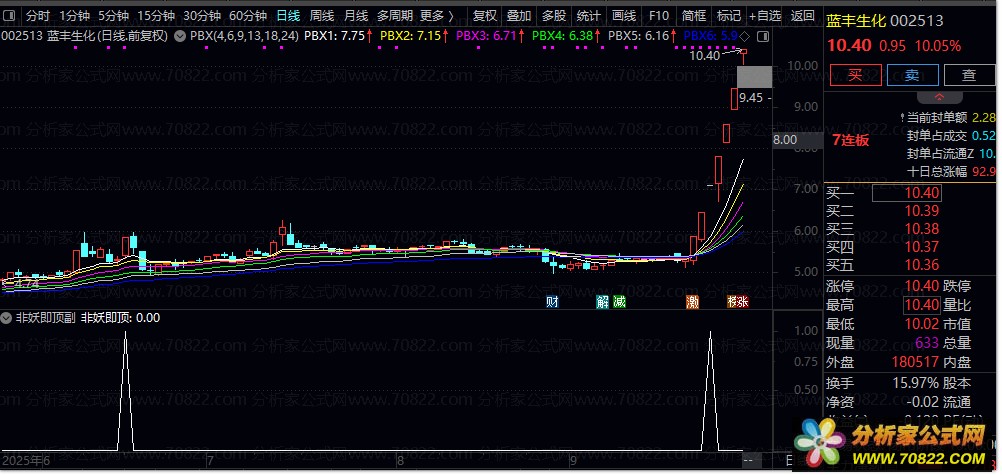This screenshot has width=1002, height=475.
Task: Click the 2025年6 date axis label
Action: click(24, 460)
